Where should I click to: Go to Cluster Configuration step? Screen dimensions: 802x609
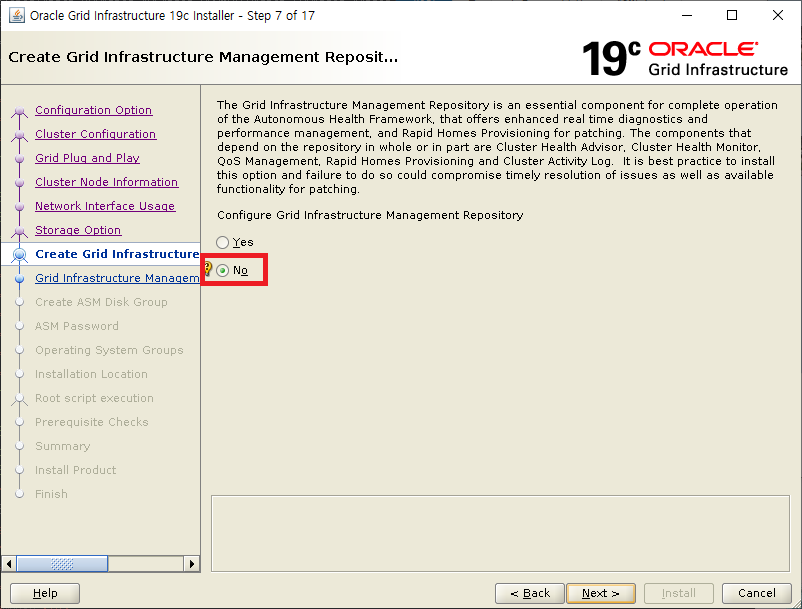click(96, 134)
